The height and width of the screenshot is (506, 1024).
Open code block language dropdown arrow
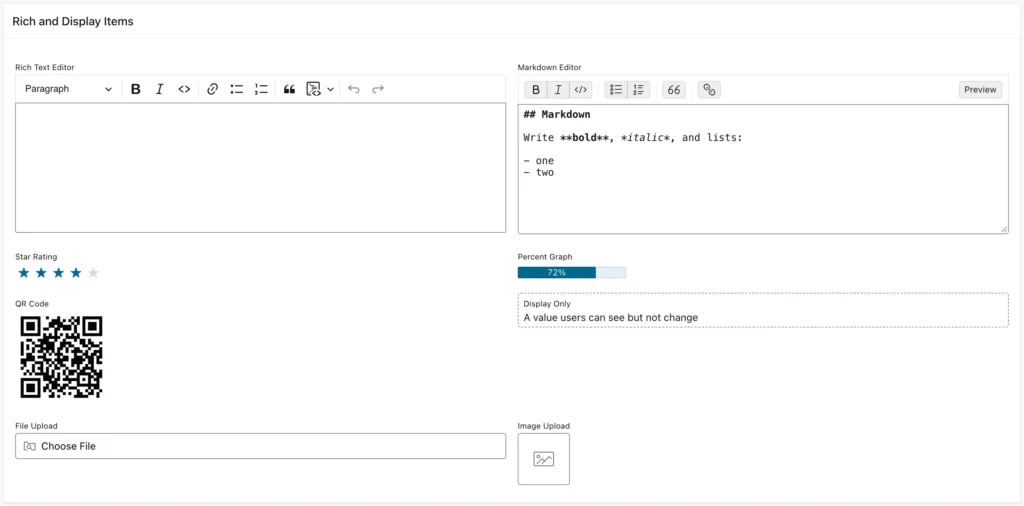331,89
